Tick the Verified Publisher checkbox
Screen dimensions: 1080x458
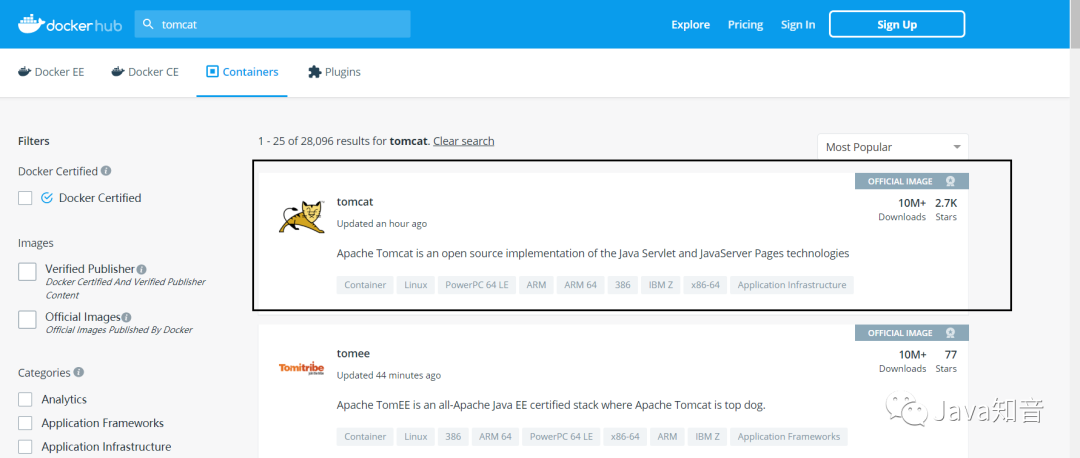pyautogui.click(x=28, y=271)
